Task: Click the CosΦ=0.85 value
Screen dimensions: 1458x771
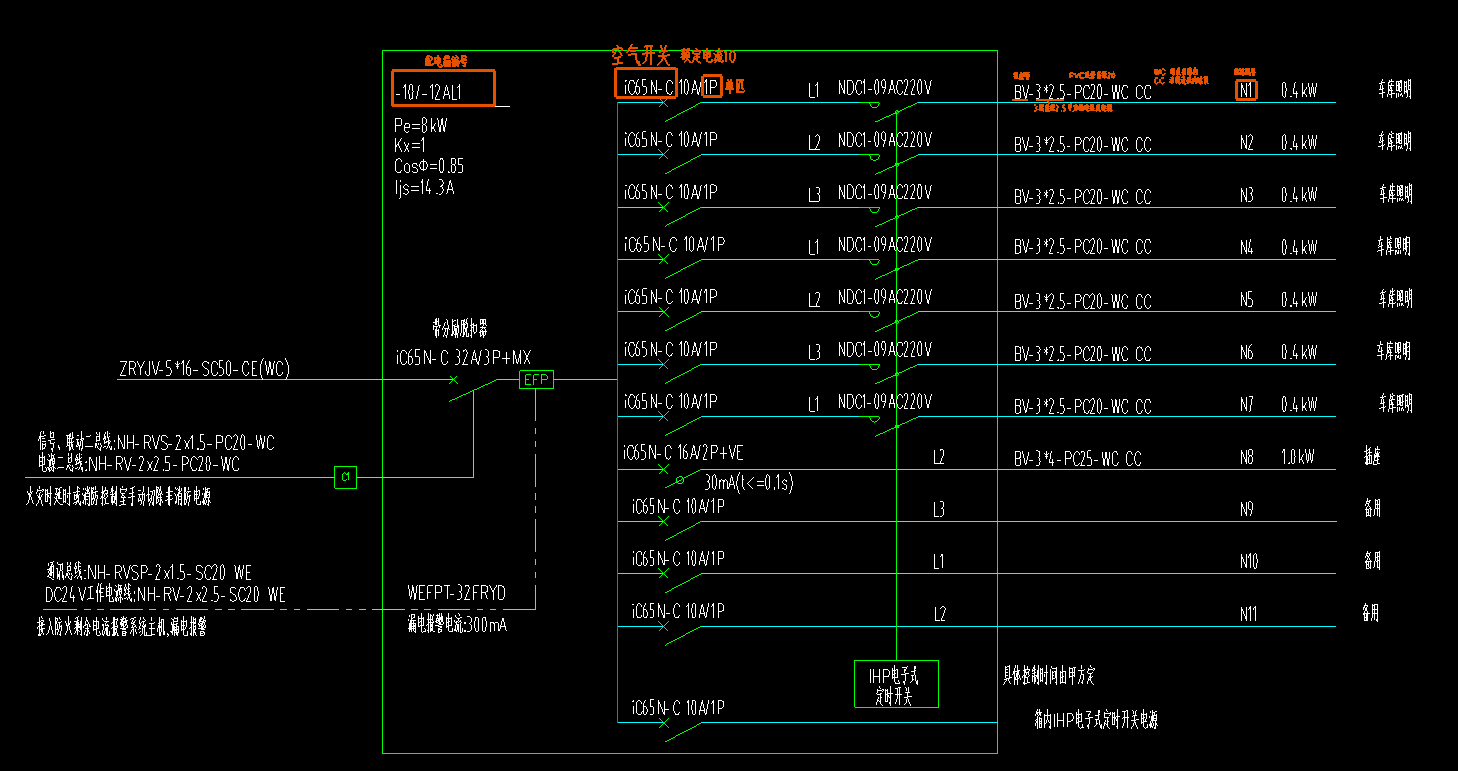Action: pyautogui.click(x=429, y=166)
